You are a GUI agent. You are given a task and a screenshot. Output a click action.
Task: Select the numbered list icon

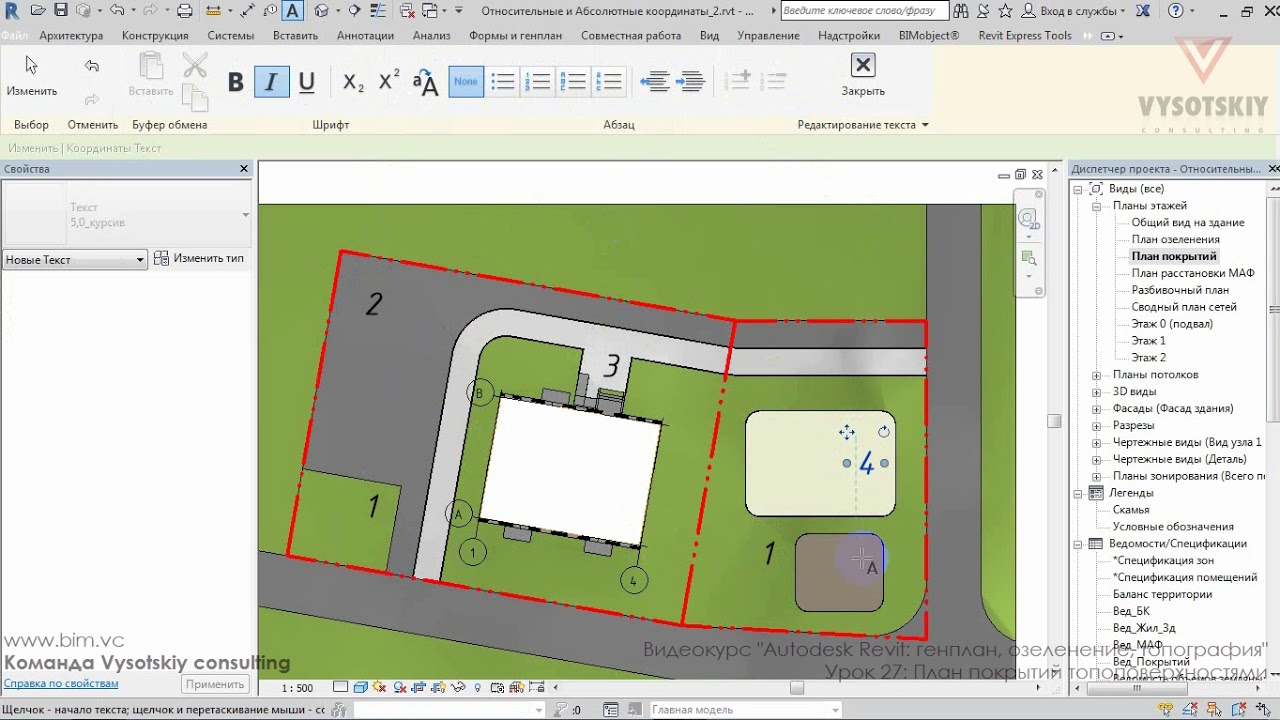point(538,82)
